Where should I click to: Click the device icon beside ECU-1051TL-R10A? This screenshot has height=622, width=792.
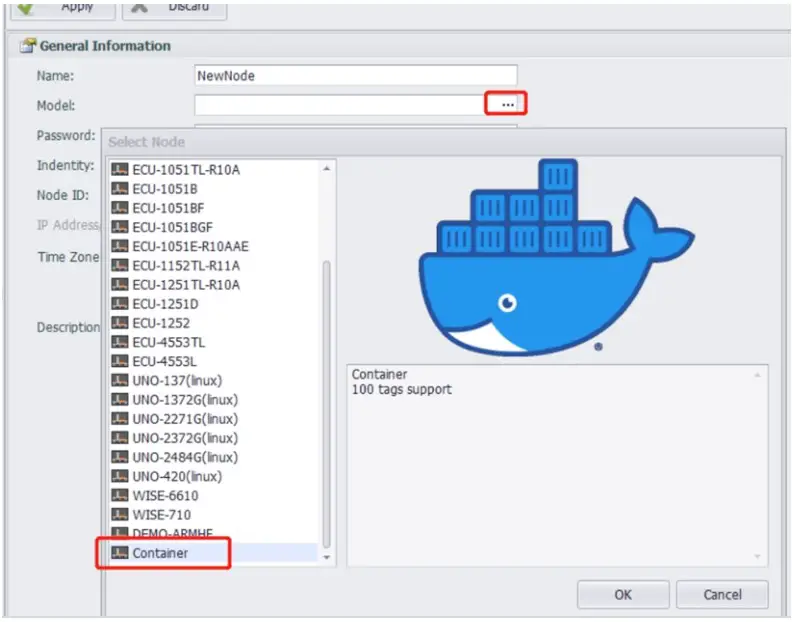[120, 169]
